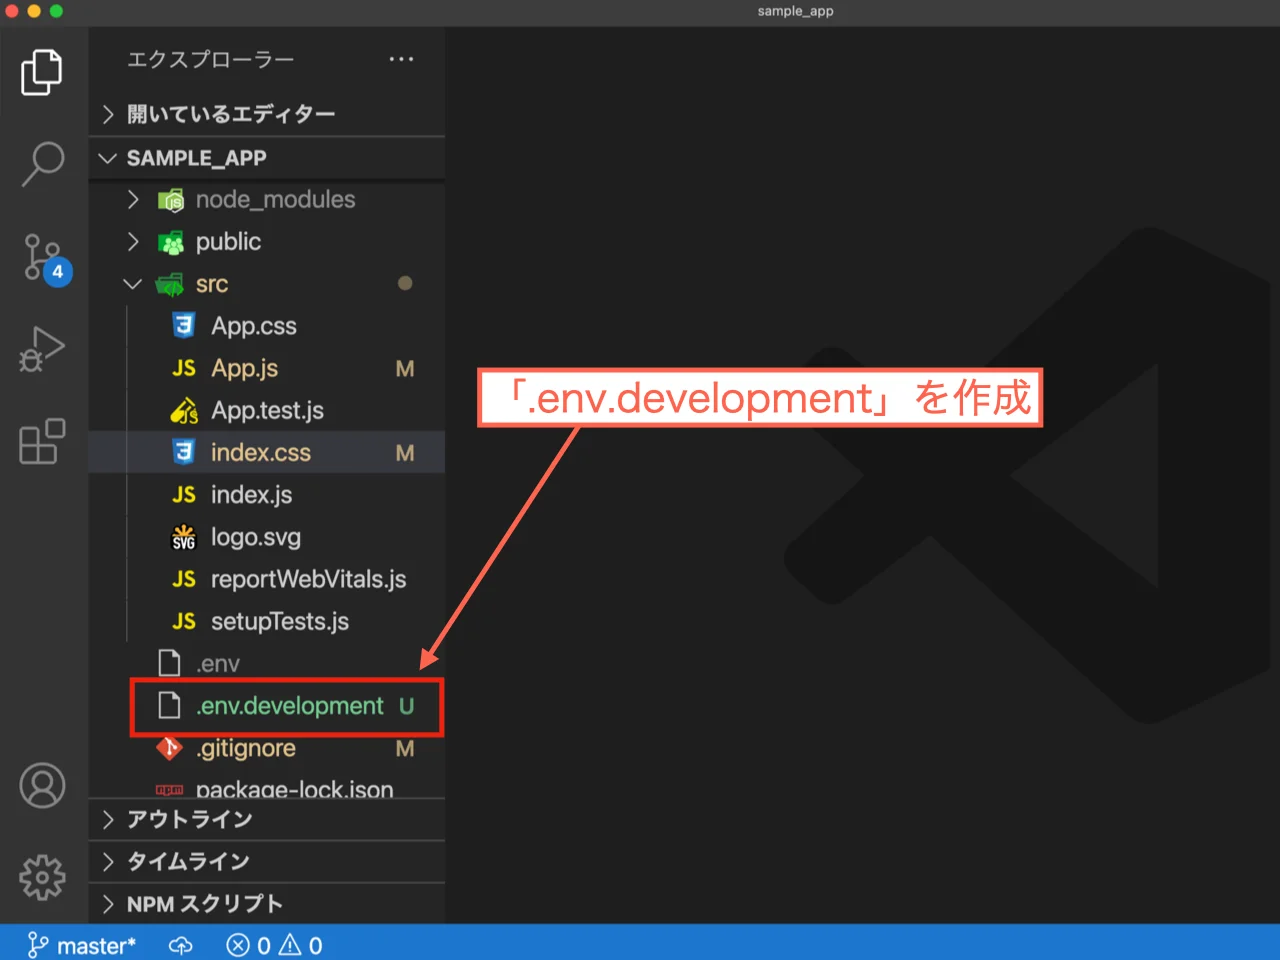The height and width of the screenshot is (960, 1280).
Task: Open the Explorer icon in the activity bar
Action: point(41,72)
